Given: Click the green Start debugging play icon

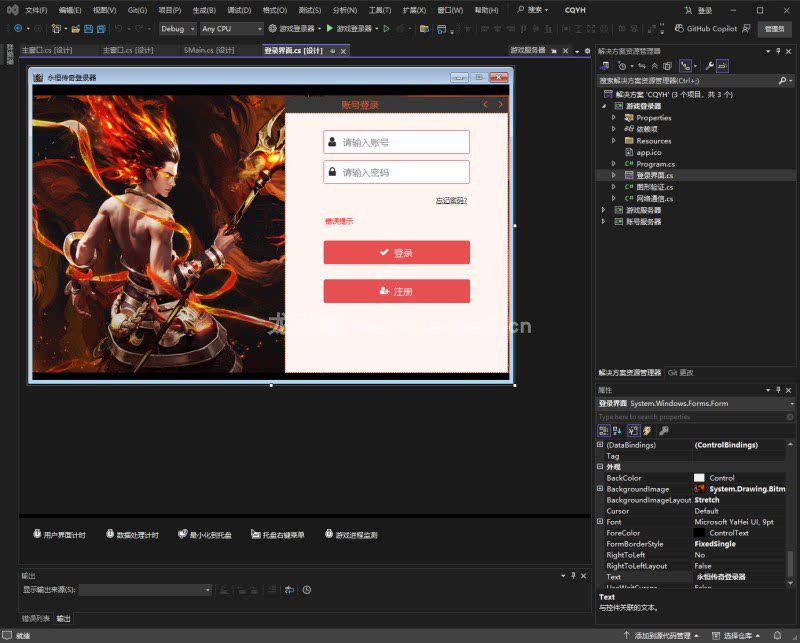Looking at the screenshot, I should pyautogui.click(x=330, y=29).
